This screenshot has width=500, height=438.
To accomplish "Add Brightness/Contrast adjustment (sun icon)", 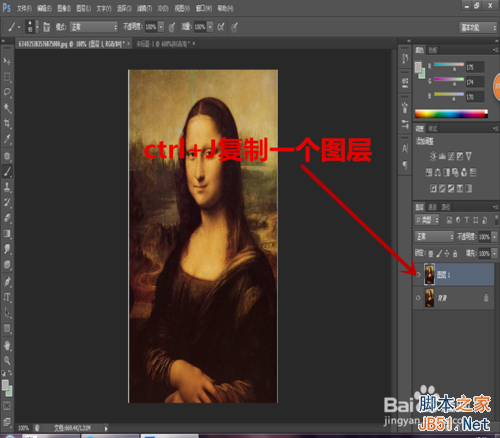I will click(433, 156).
